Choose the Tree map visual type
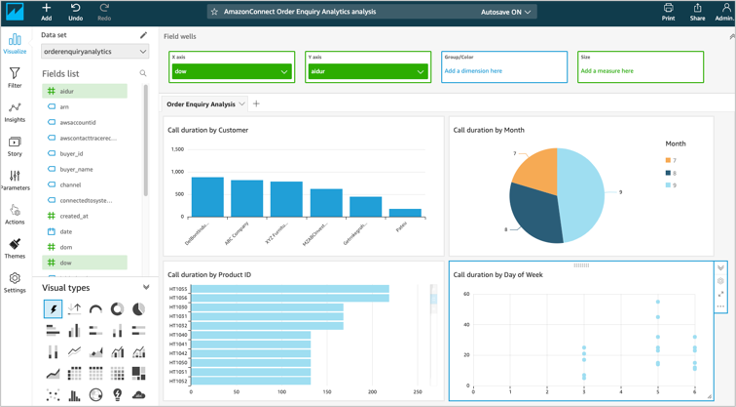The image size is (736, 407). (x=138, y=374)
